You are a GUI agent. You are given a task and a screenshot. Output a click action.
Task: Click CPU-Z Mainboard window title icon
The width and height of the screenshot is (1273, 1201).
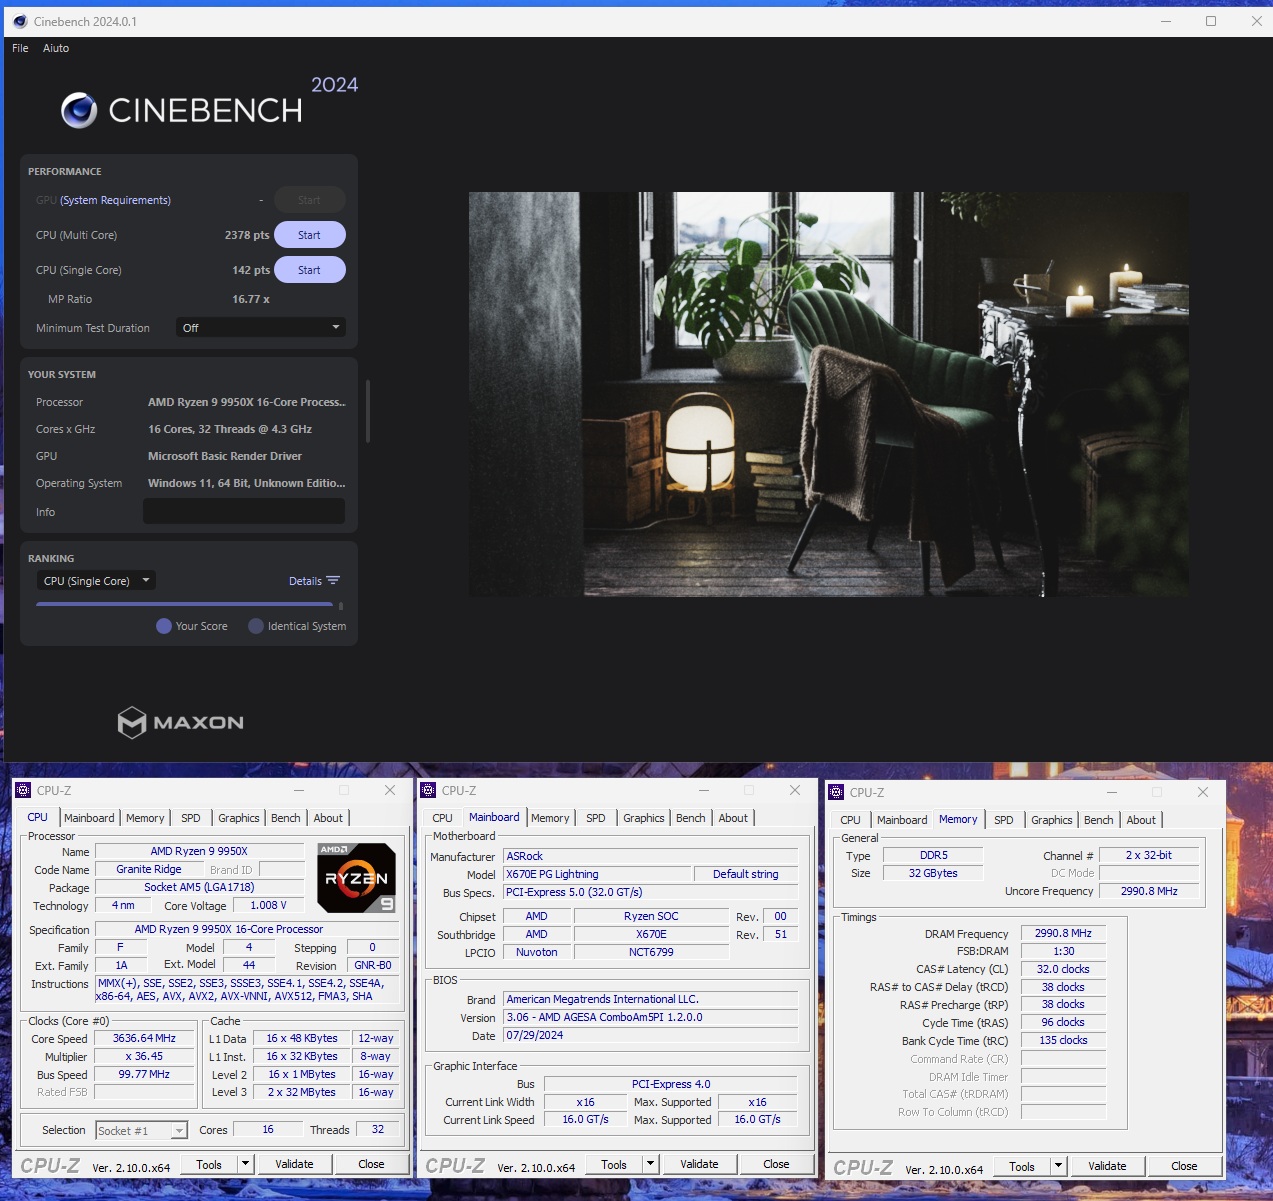(x=428, y=790)
